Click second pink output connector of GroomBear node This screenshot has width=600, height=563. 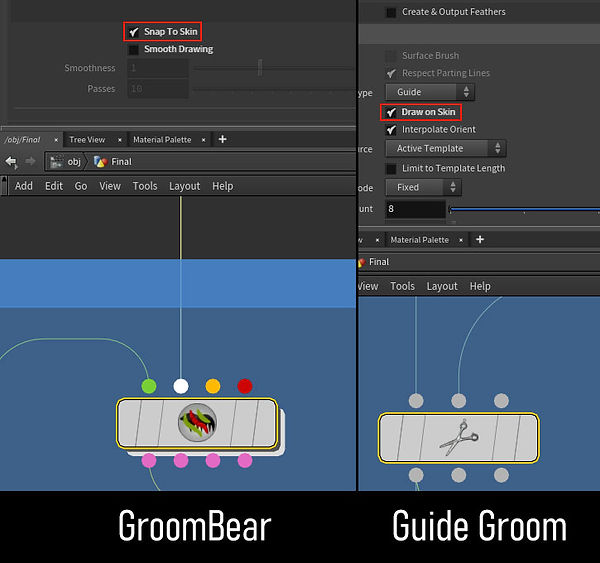[181, 460]
